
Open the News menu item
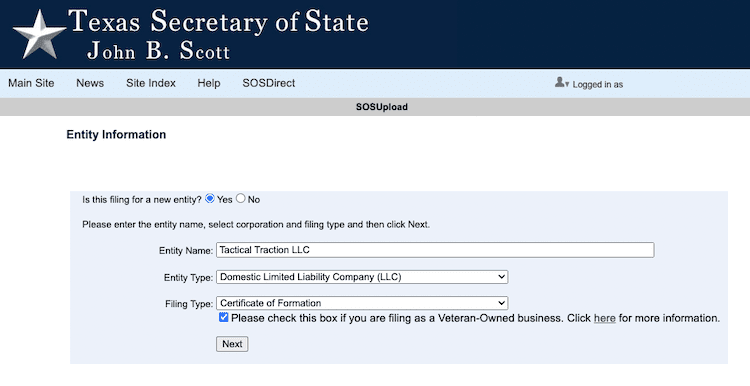click(x=90, y=83)
